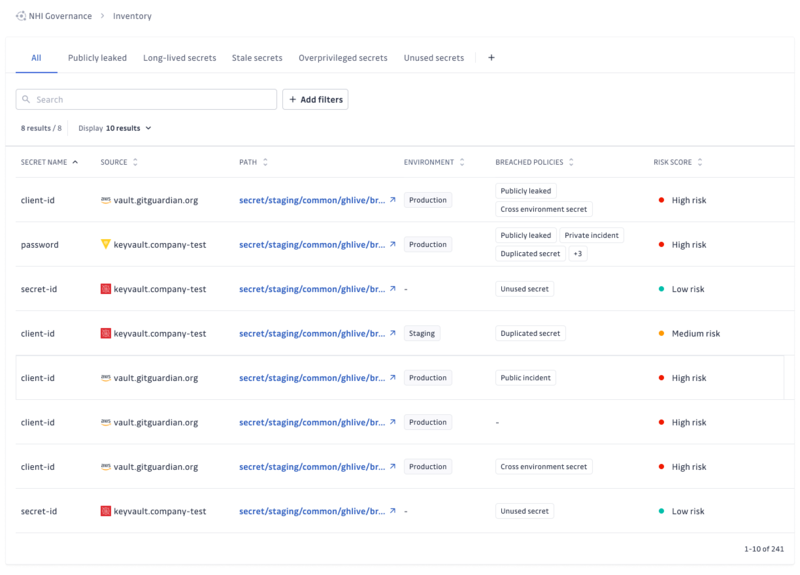The image size is (800, 575).
Task: Click the Public incident policy badge
Action: pyautogui.click(x=528, y=378)
